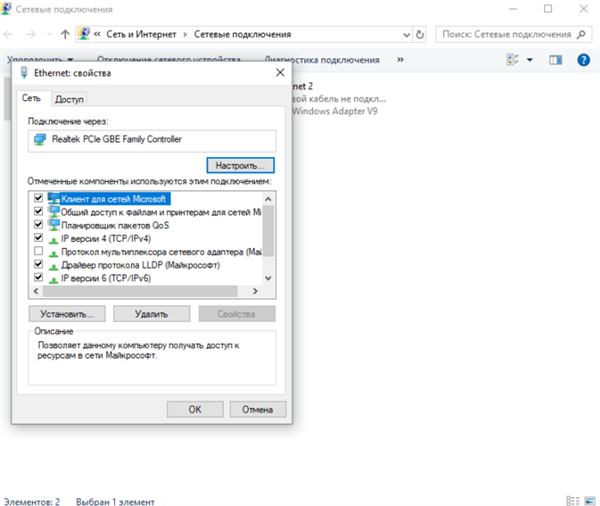Image resolution: width=600 pixels, height=506 pixels.
Task: Uncheck Драйвер протокола LLDP checkbox
Action: click(38, 264)
